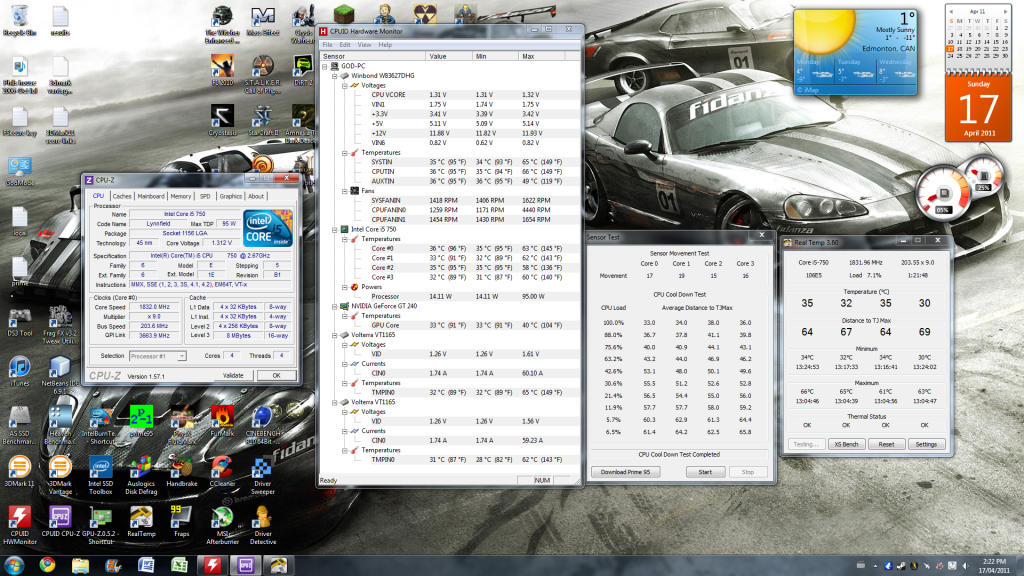The height and width of the screenshot is (576, 1024).
Task: Launch F1 2010 desktop shortcut
Action: [x=222, y=71]
